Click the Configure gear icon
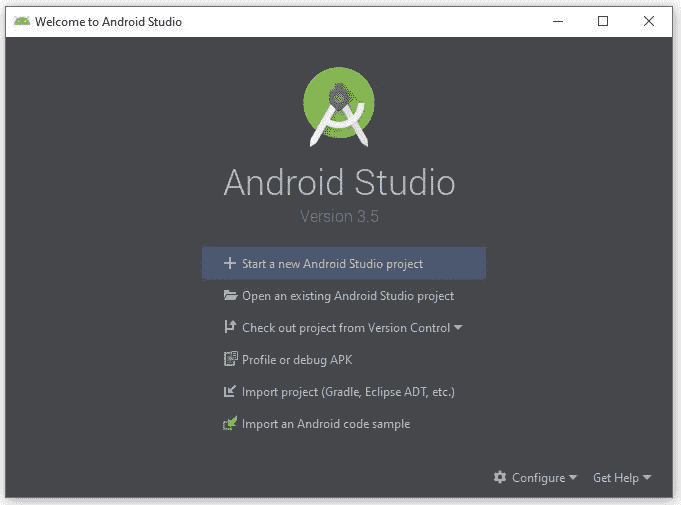The image size is (681, 505). (500, 478)
